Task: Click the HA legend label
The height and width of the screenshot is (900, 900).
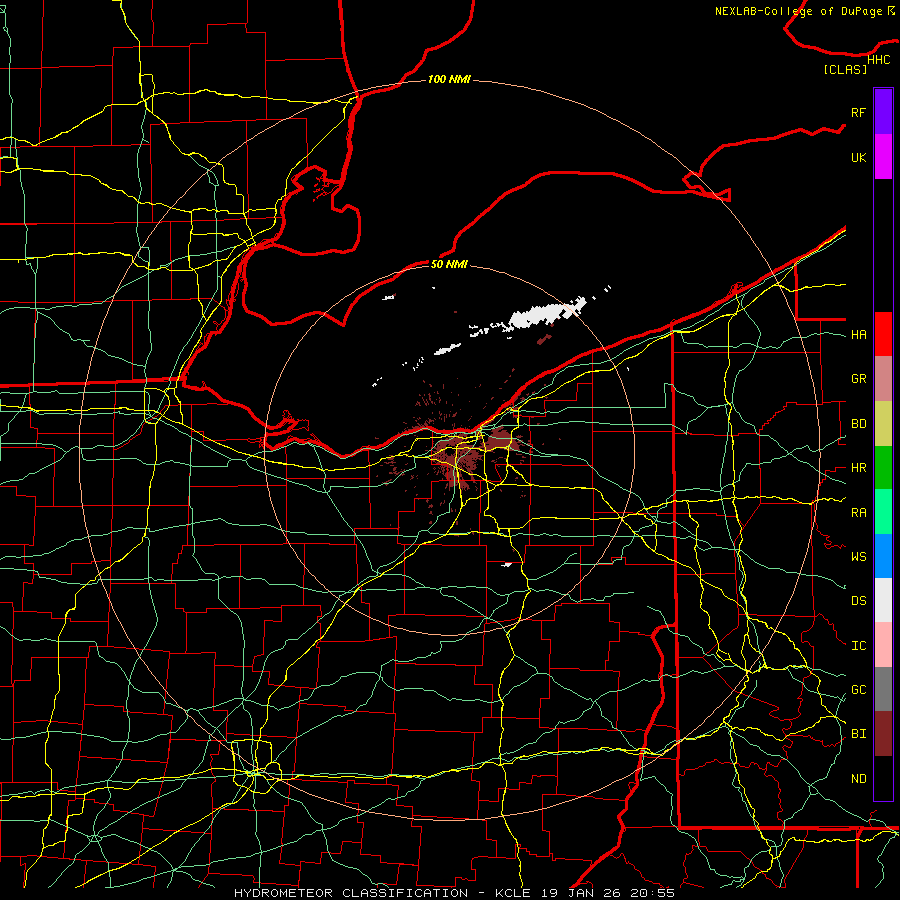Action: tap(858, 334)
